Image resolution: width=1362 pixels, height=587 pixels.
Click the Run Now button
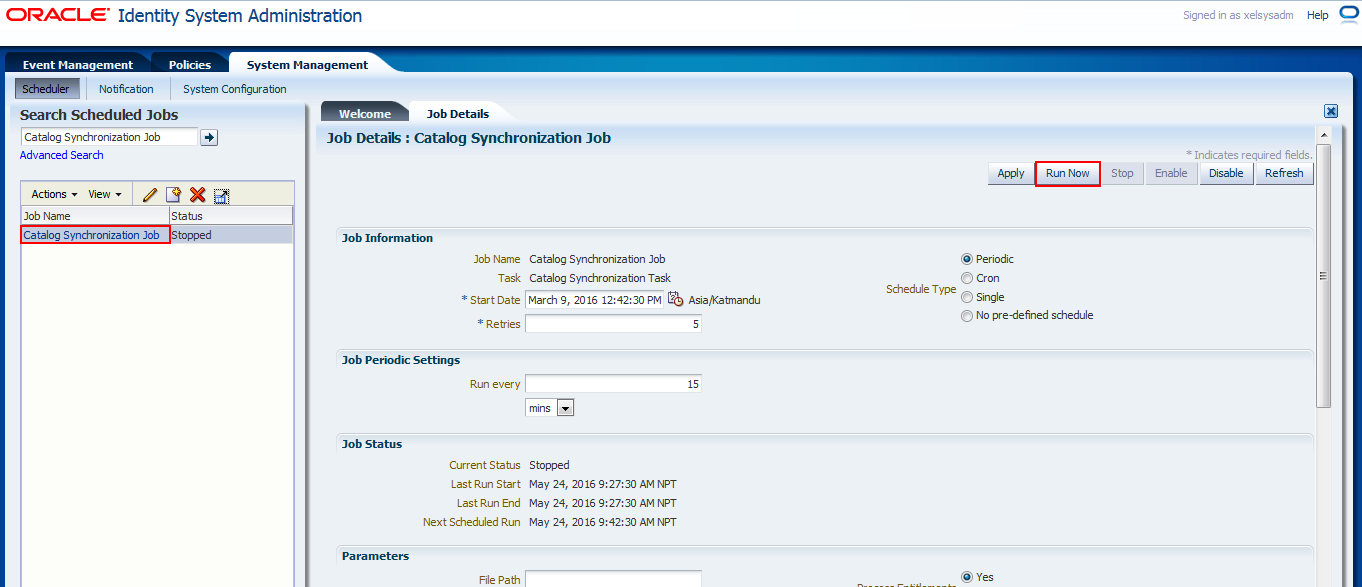1068,173
